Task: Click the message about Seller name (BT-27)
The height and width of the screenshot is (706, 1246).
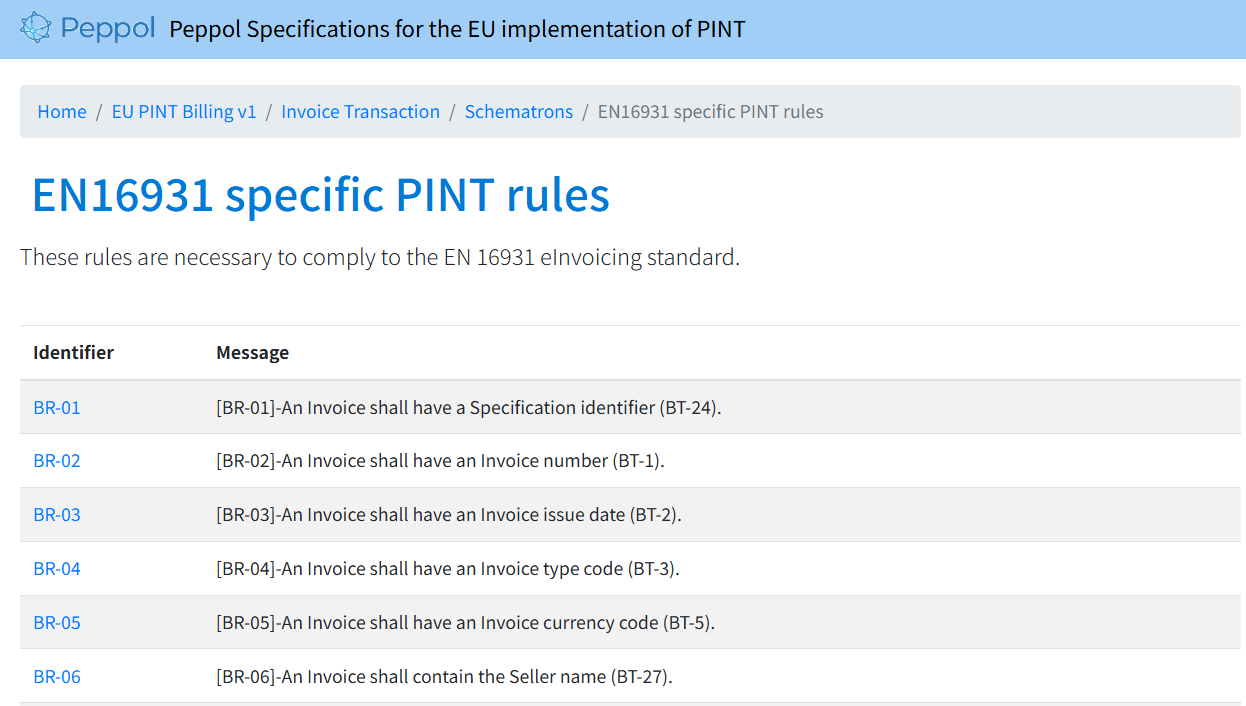Action: [x=445, y=677]
